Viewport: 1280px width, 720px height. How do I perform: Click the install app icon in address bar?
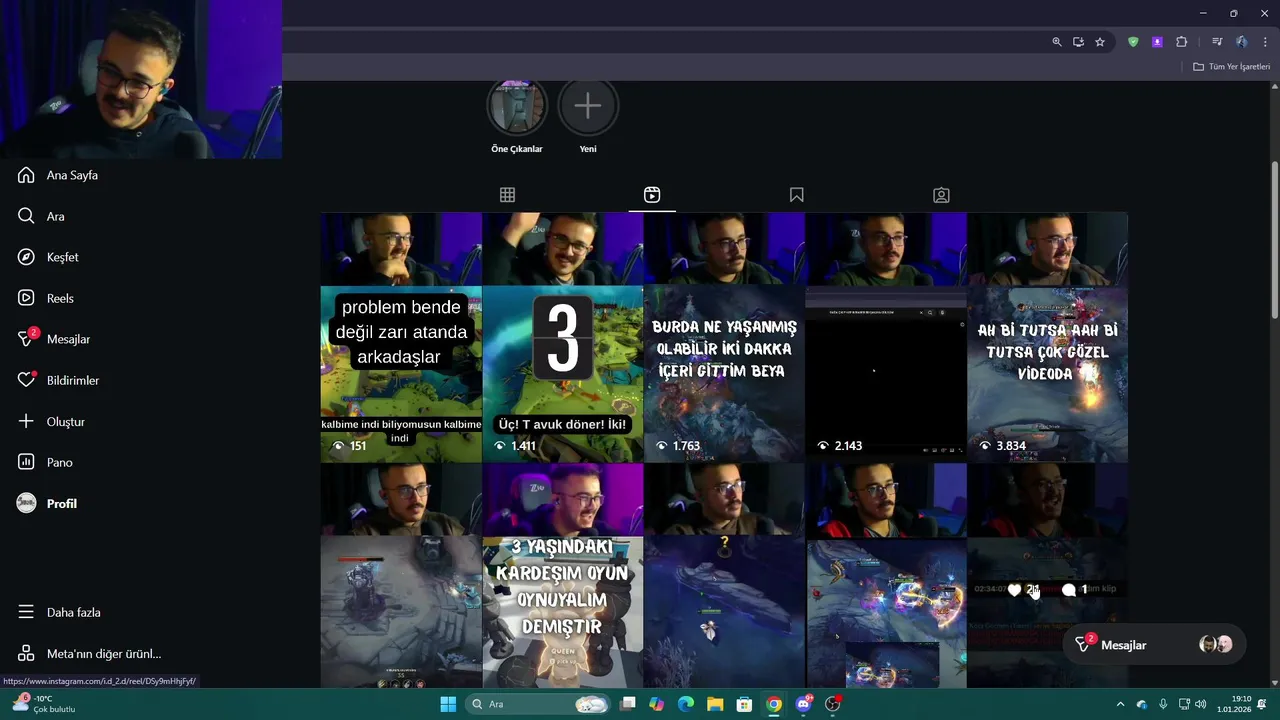tap(1078, 42)
